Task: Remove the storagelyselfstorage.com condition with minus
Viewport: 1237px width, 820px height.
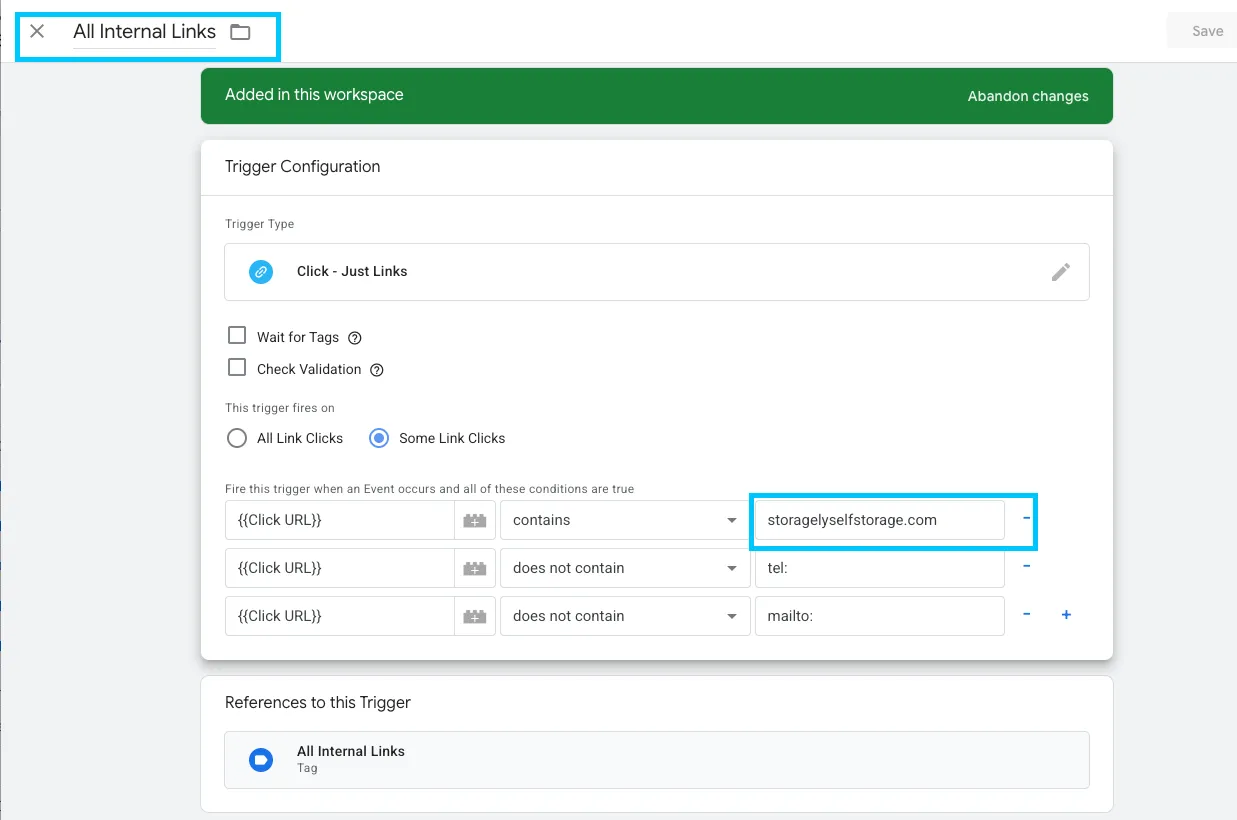Action: click(1026, 519)
